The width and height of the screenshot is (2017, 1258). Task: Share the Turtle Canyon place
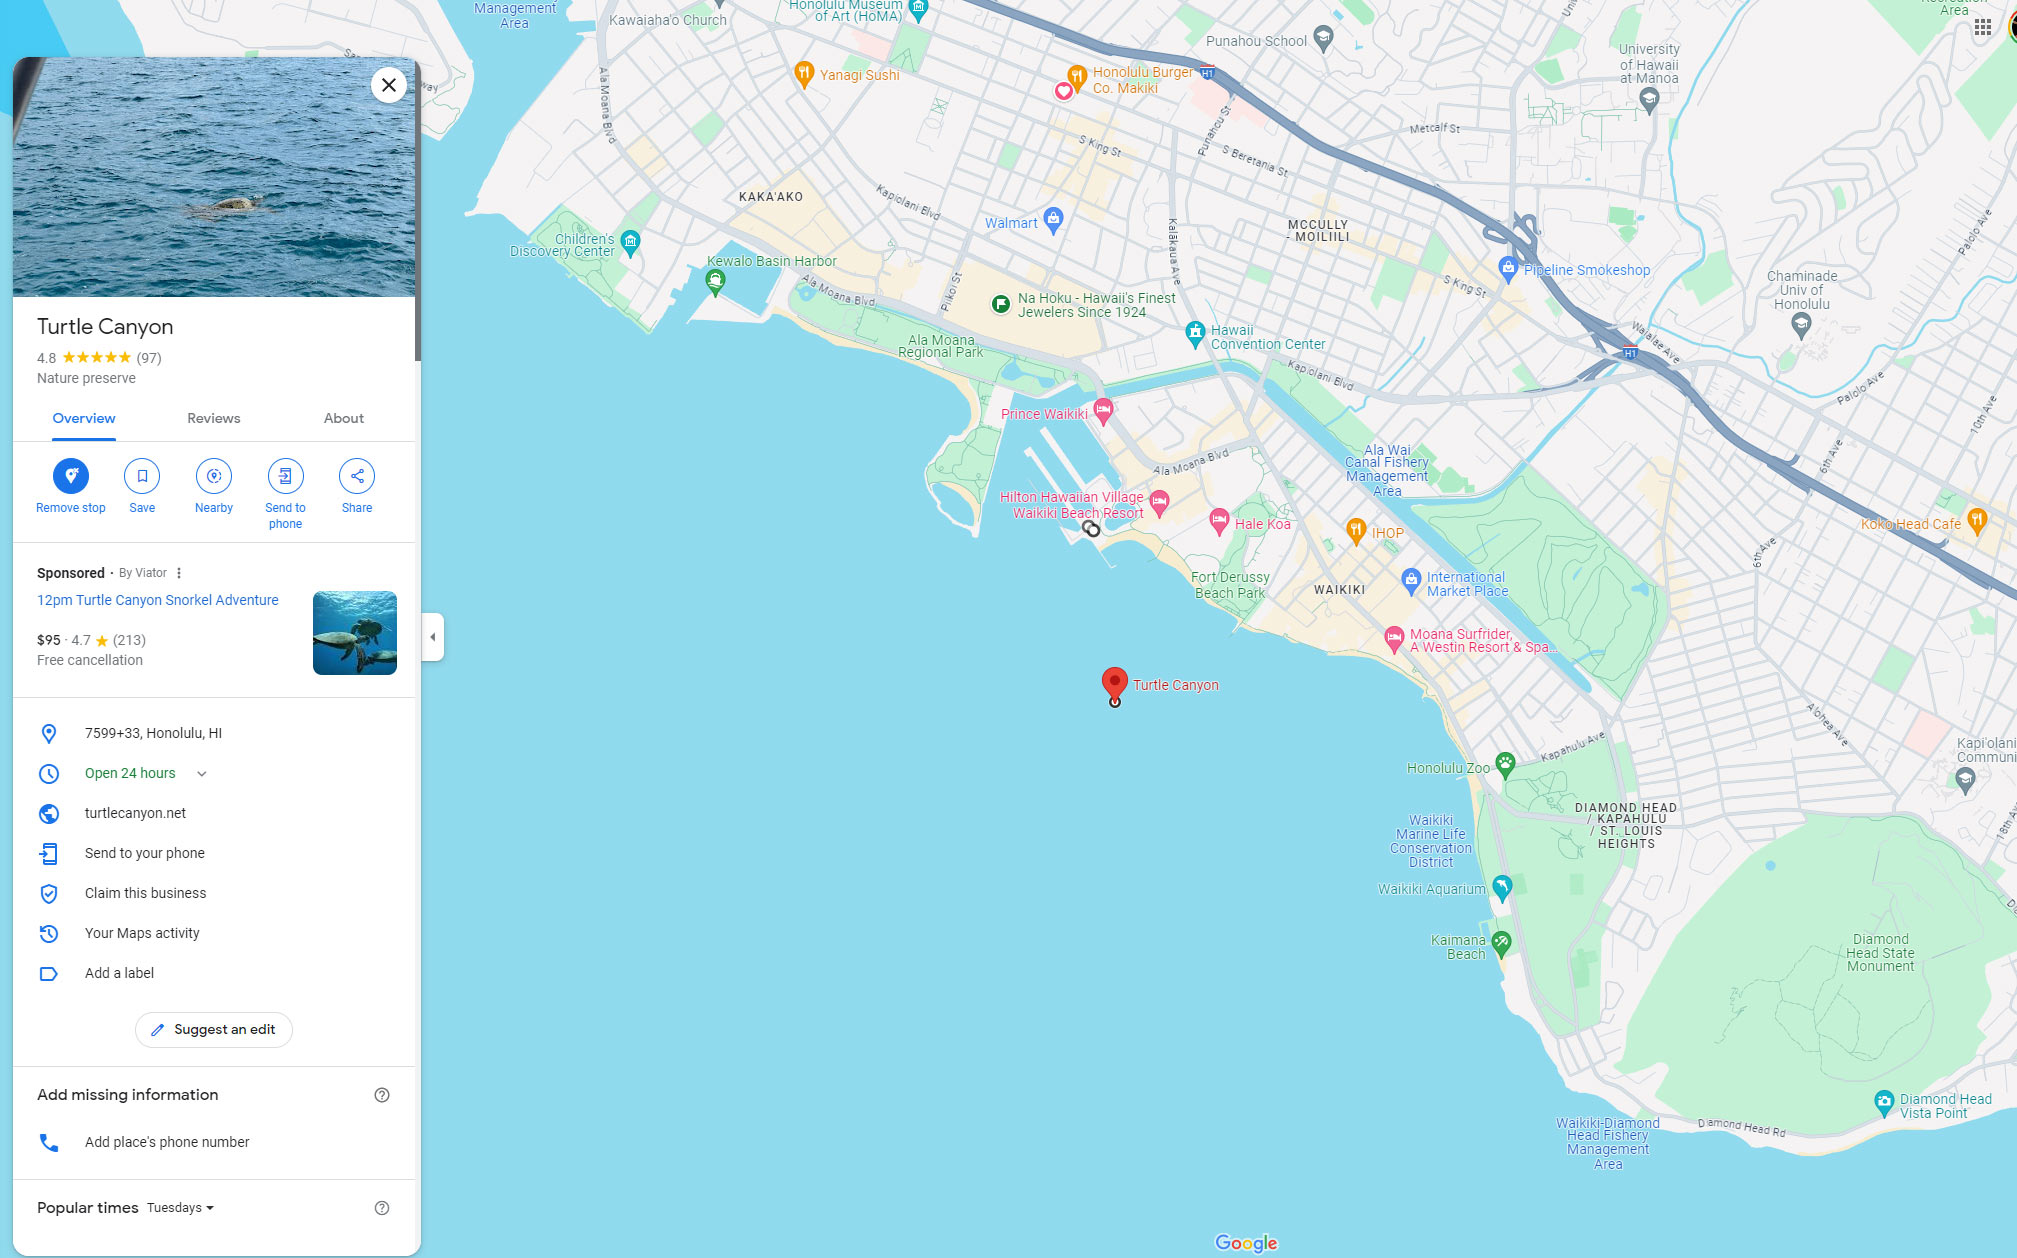(x=357, y=476)
